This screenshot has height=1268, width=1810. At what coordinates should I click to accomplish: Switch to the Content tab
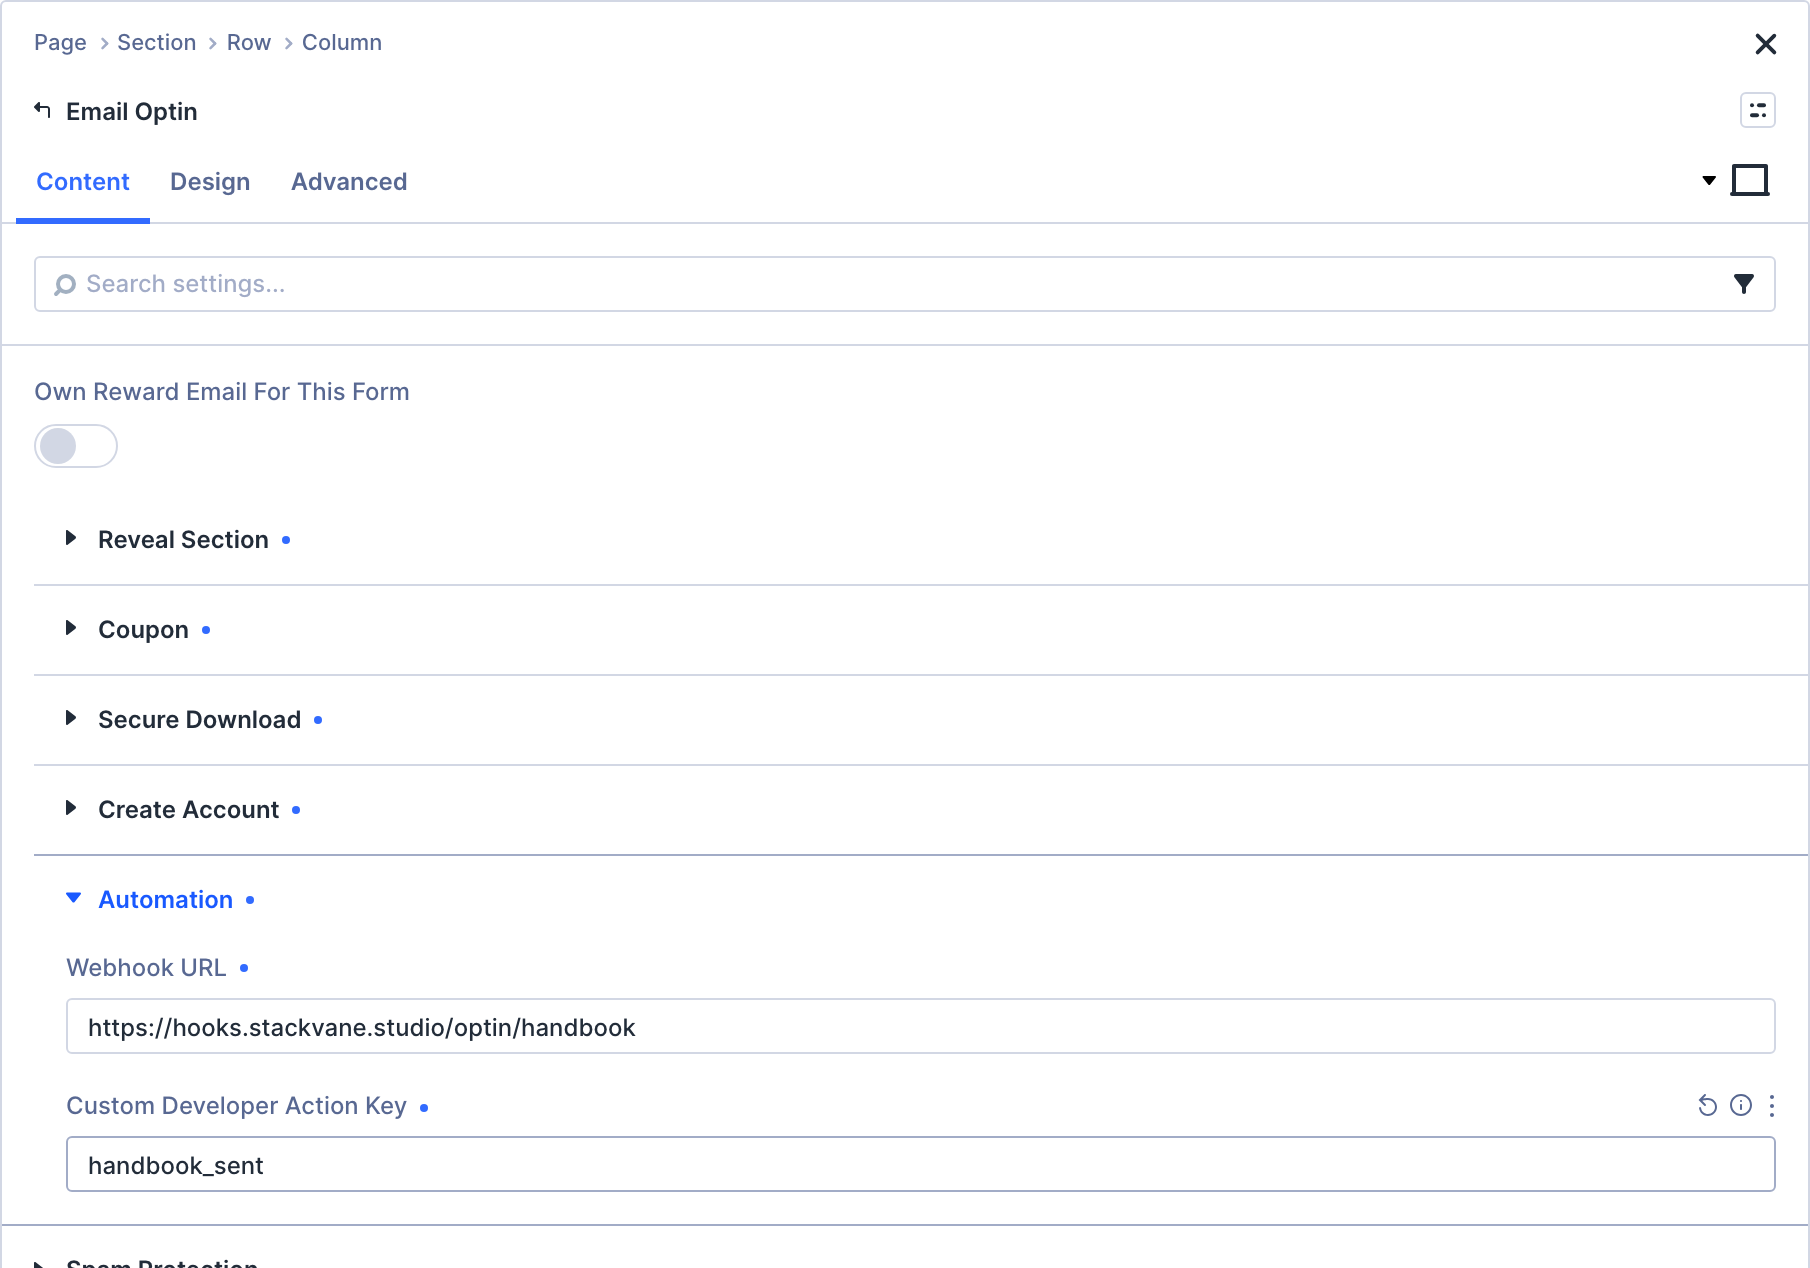pyautogui.click(x=83, y=182)
